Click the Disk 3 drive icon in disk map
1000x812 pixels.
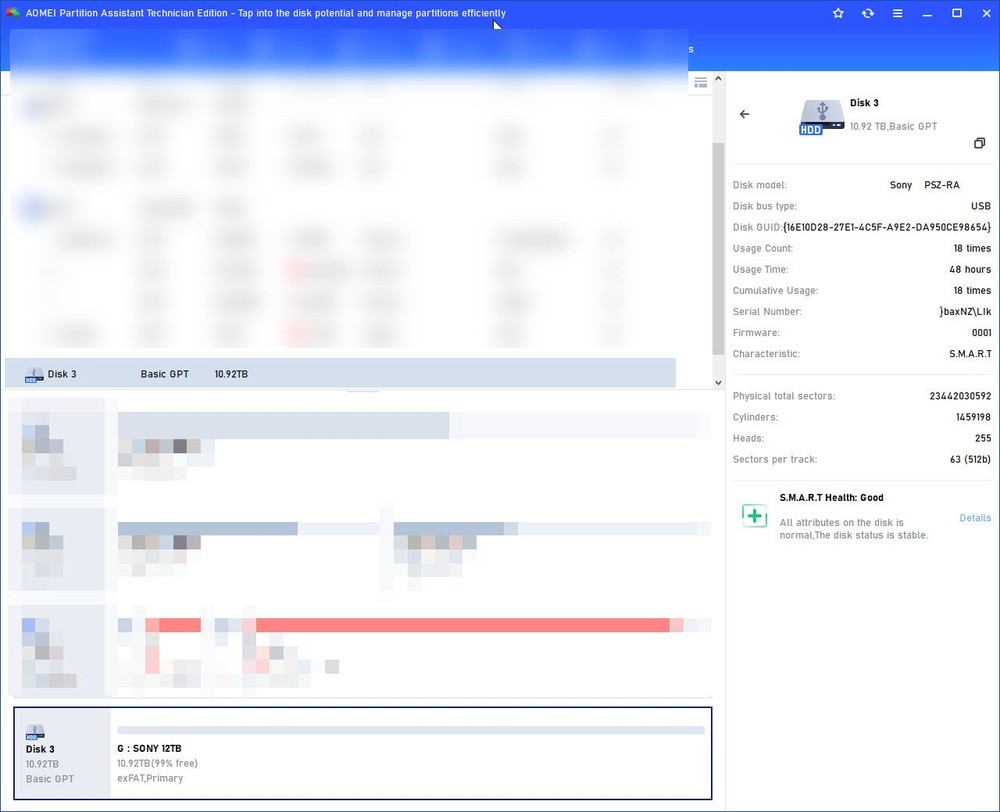(35, 732)
